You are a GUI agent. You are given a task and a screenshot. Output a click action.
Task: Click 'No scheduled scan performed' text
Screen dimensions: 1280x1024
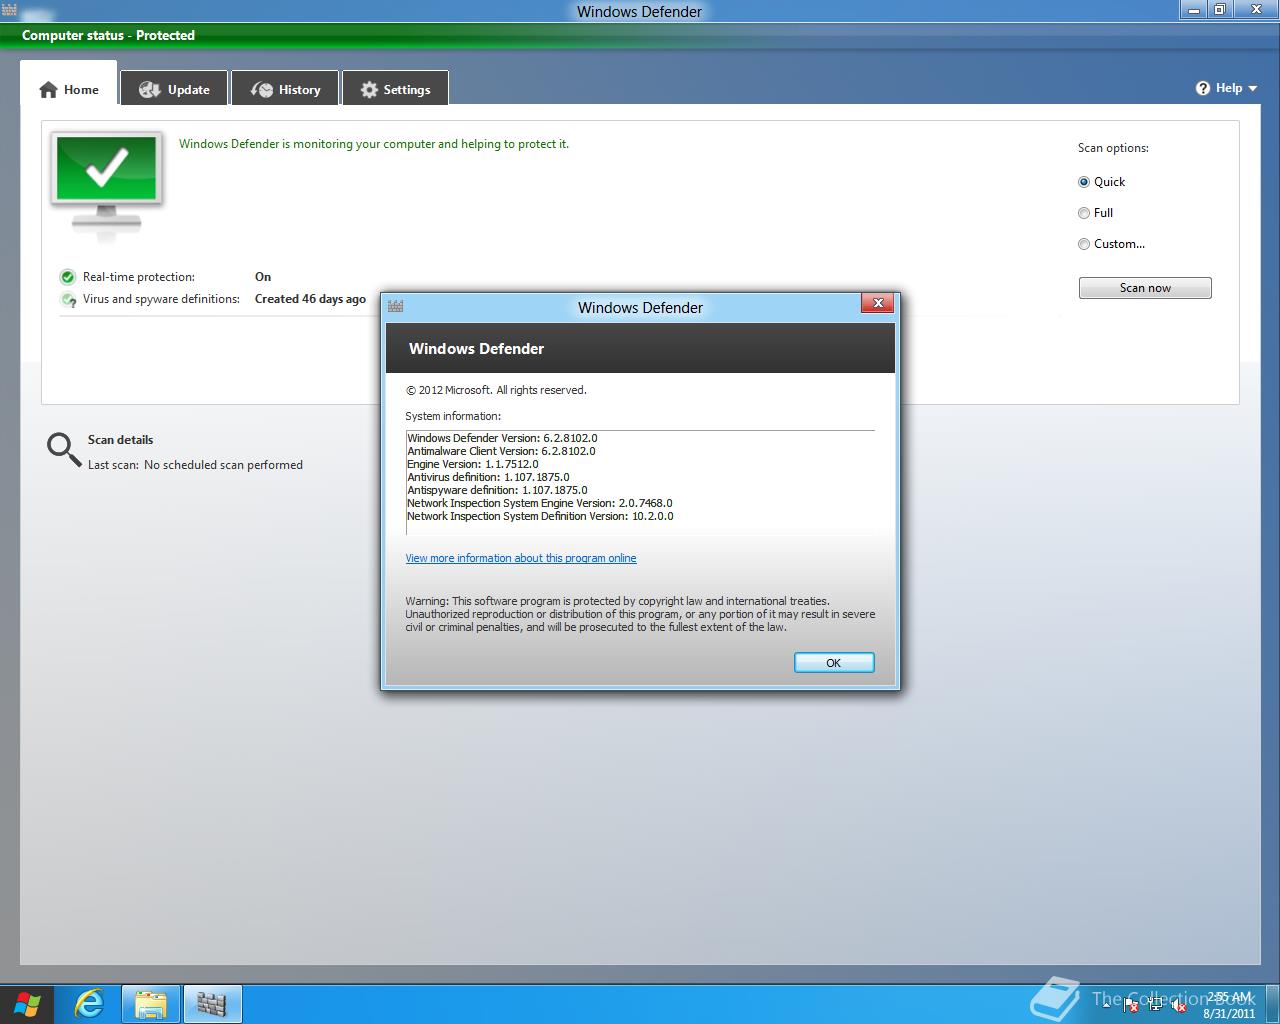point(223,465)
